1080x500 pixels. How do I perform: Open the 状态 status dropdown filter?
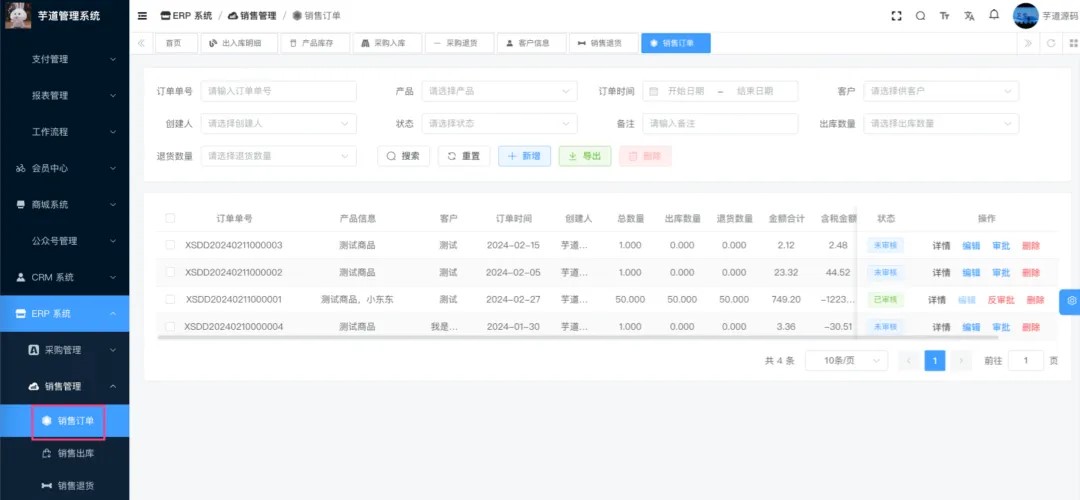click(499, 123)
